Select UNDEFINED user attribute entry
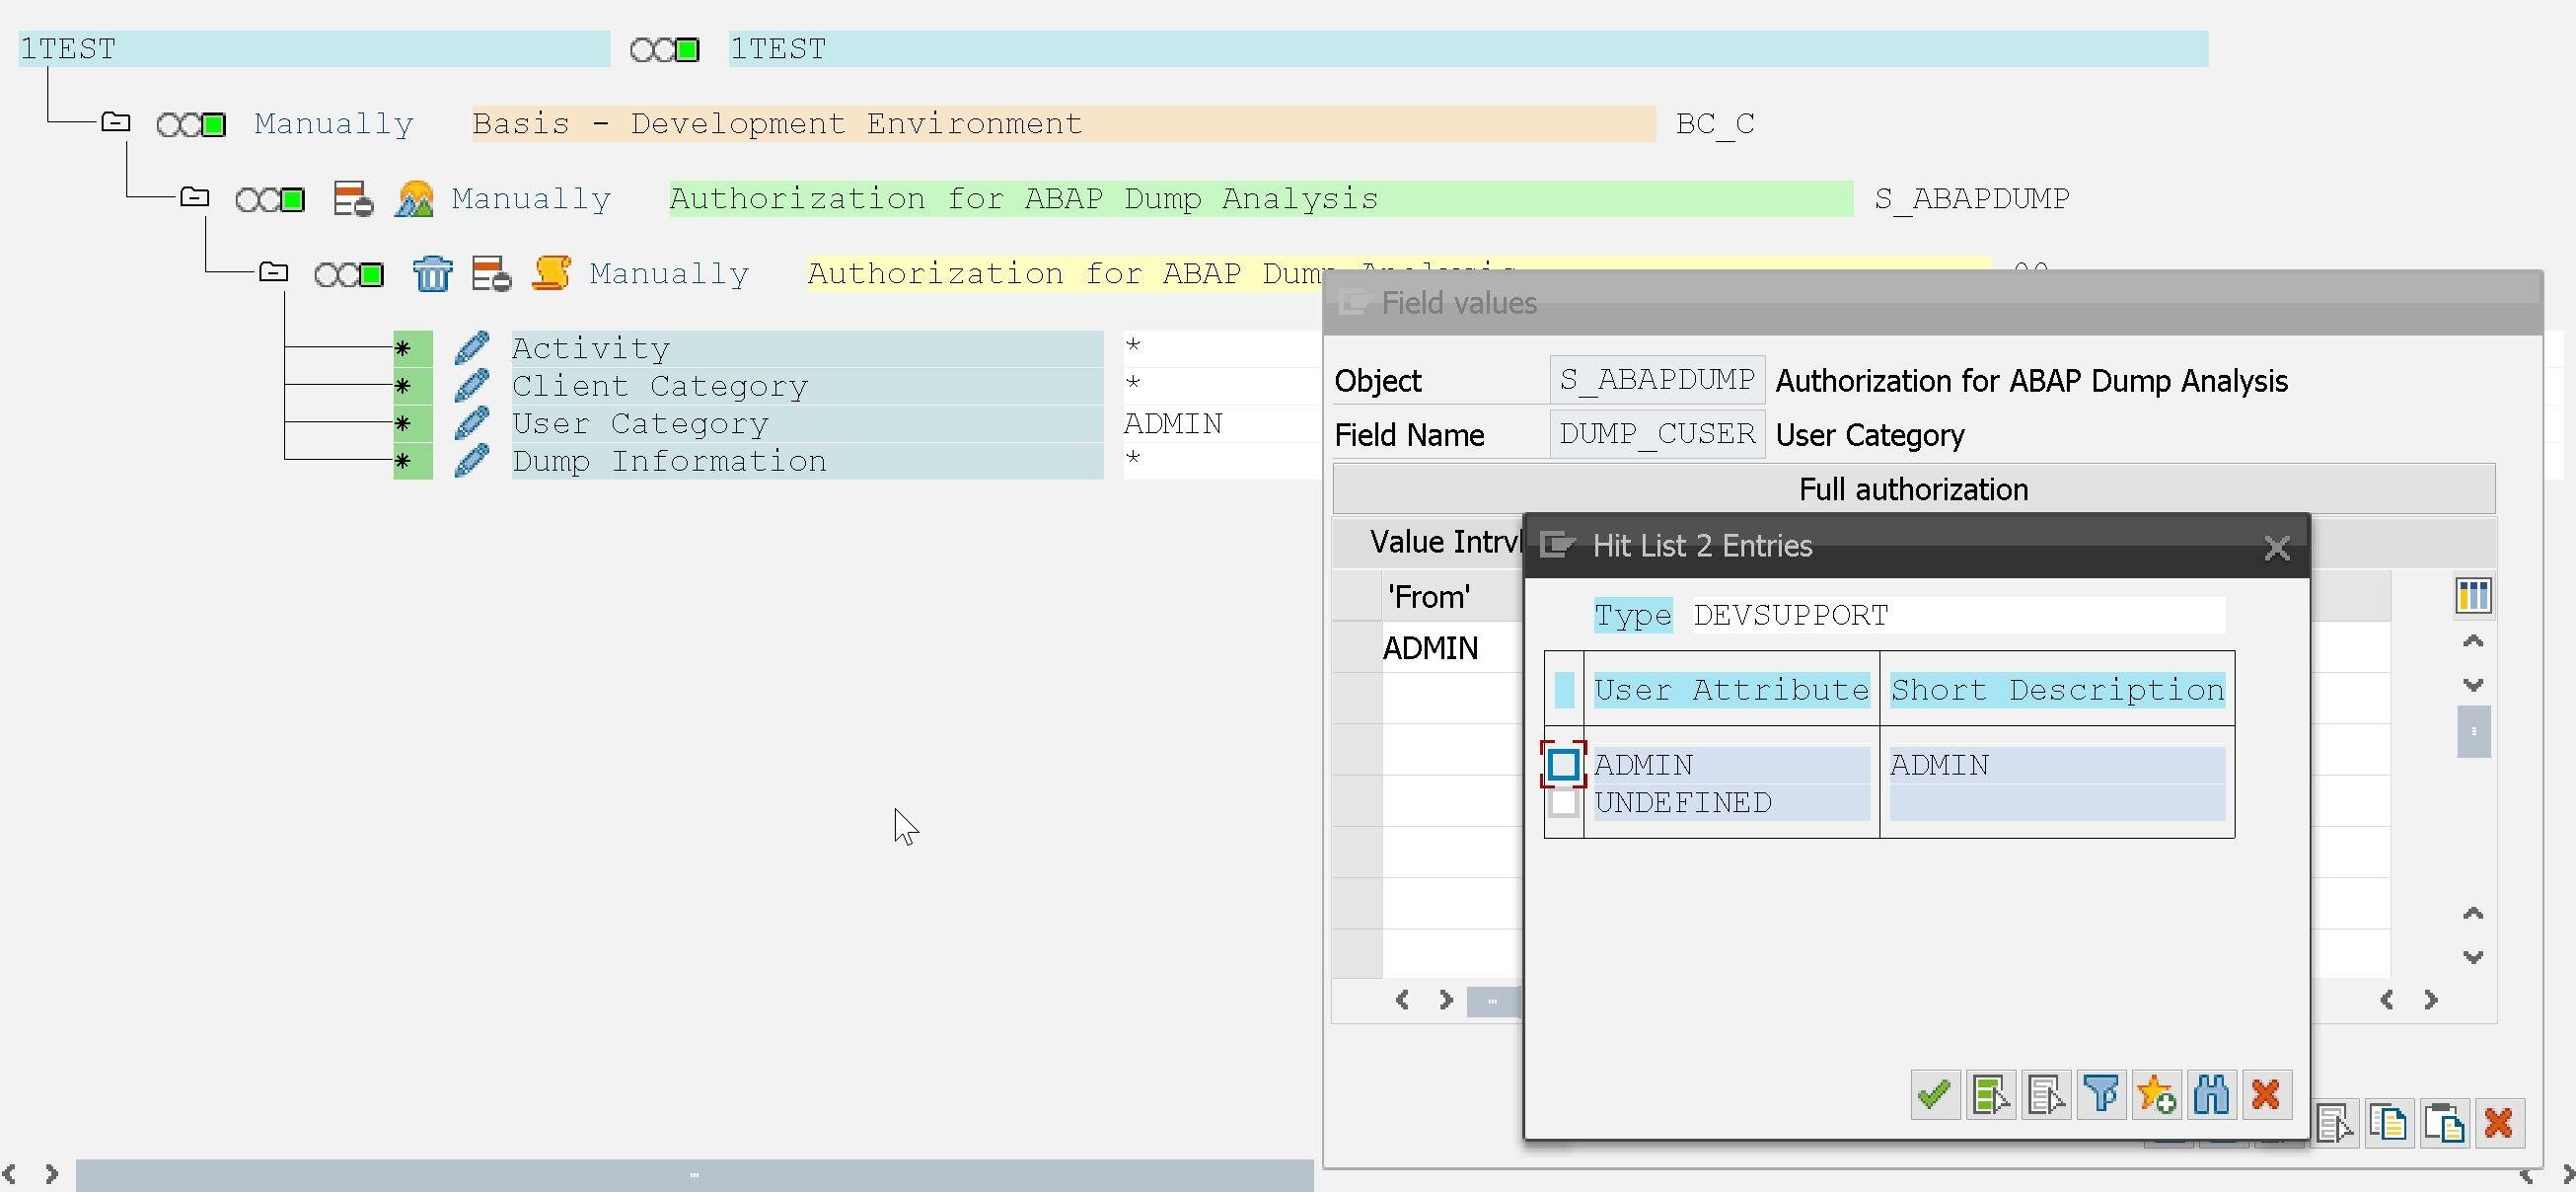Image resolution: width=2576 pixels, height=1192 pixels. (1731, 803)
